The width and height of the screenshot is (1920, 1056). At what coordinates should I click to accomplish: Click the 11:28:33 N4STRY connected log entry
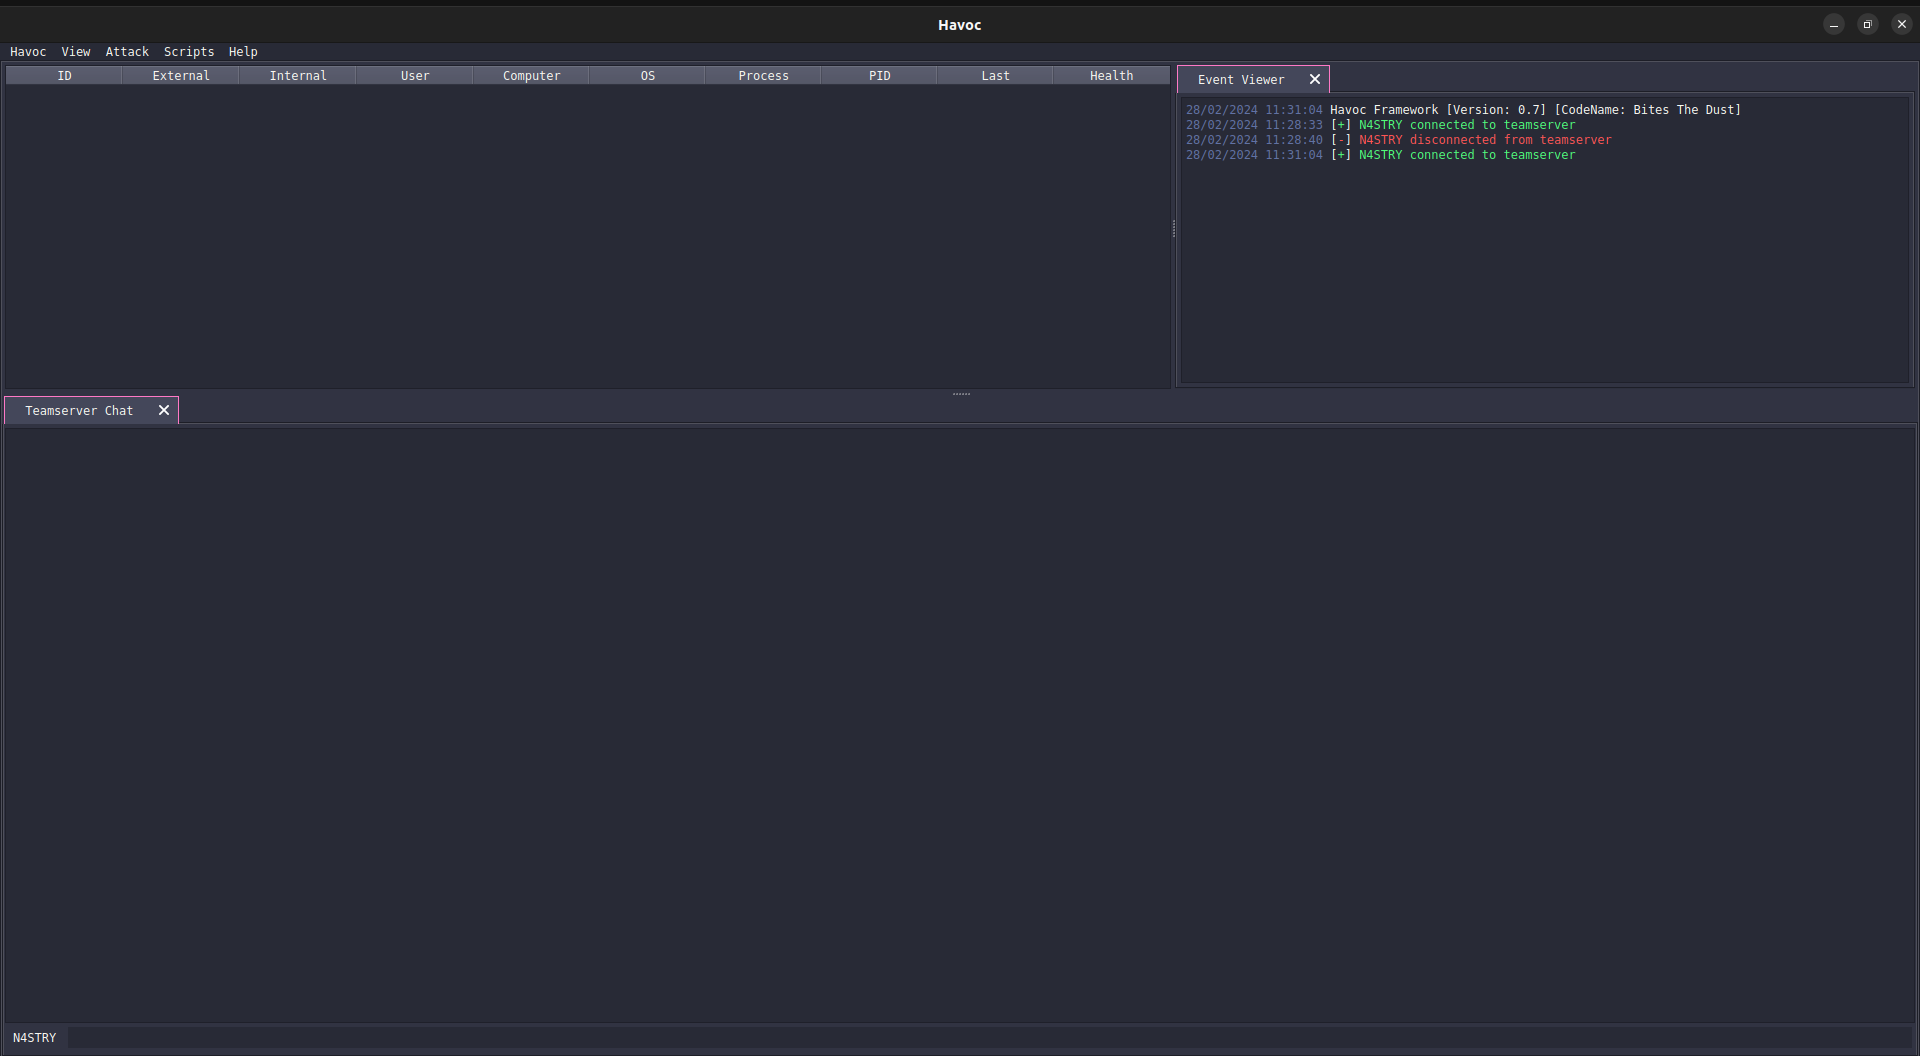tap(1380, 125)
